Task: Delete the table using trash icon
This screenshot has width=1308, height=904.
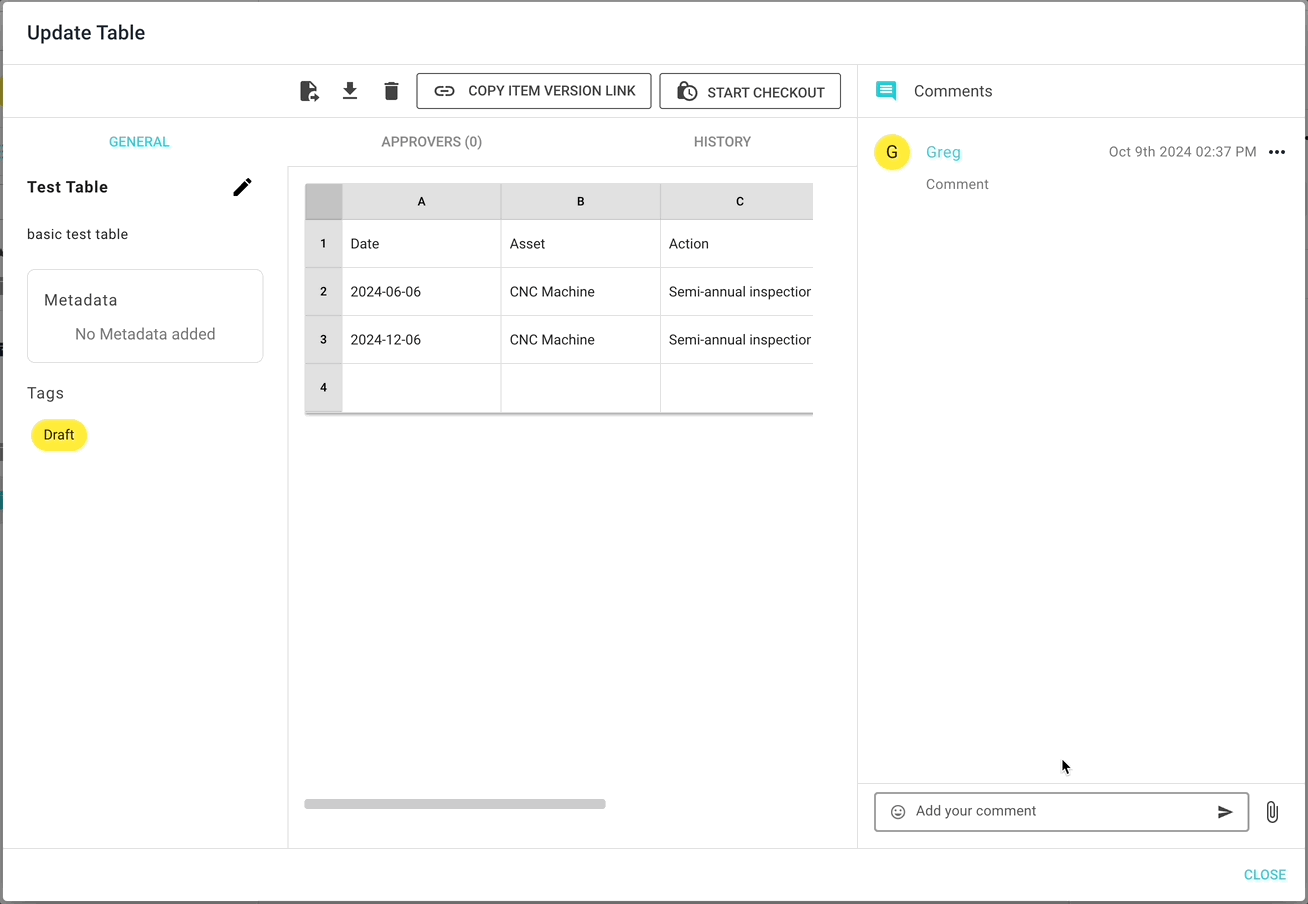Action: click(391, 91)
